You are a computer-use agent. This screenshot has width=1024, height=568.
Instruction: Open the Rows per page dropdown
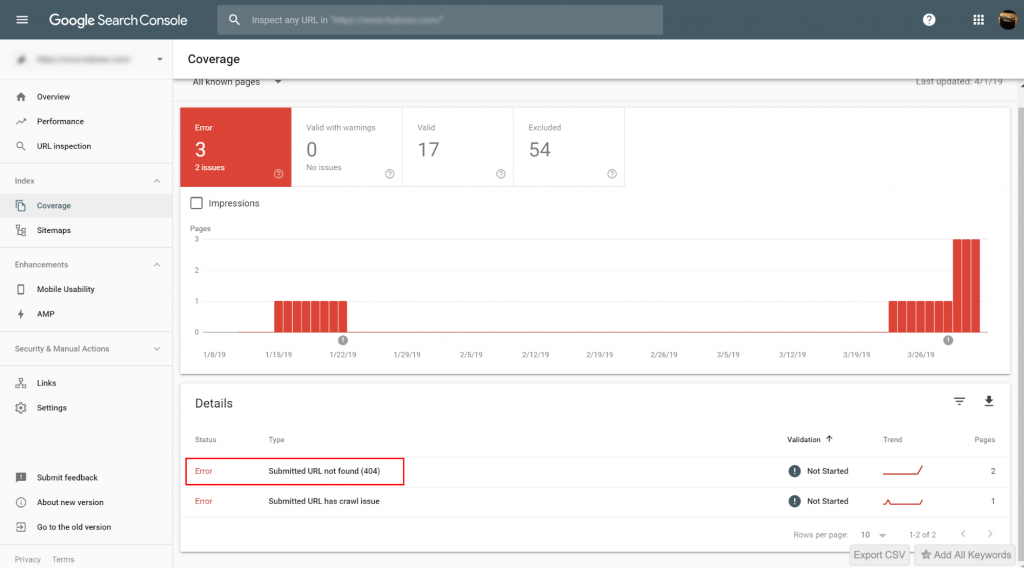click(x=874, y=535)
